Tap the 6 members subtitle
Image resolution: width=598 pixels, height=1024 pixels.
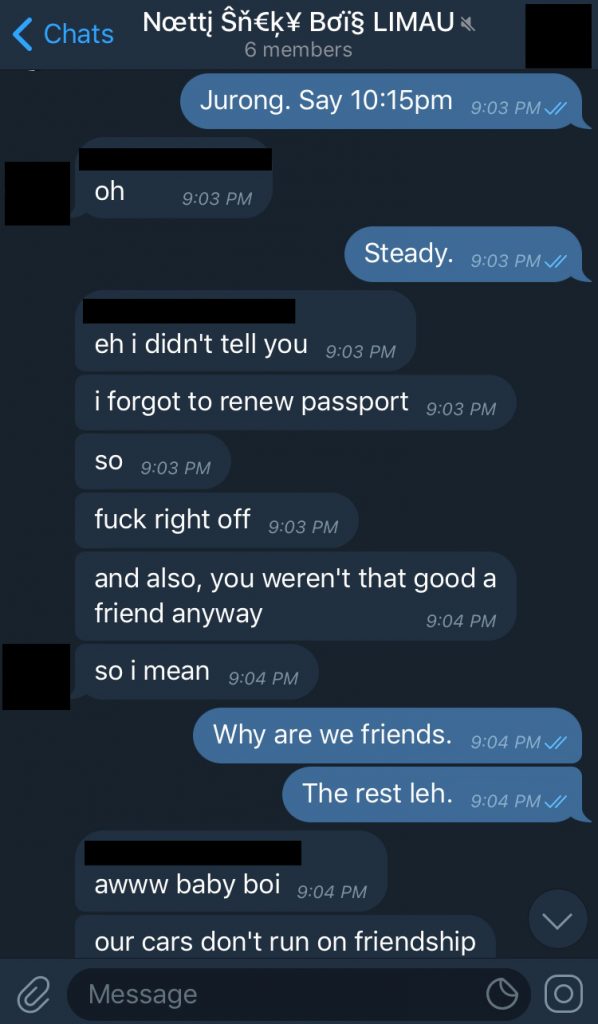tap(298, 50)
